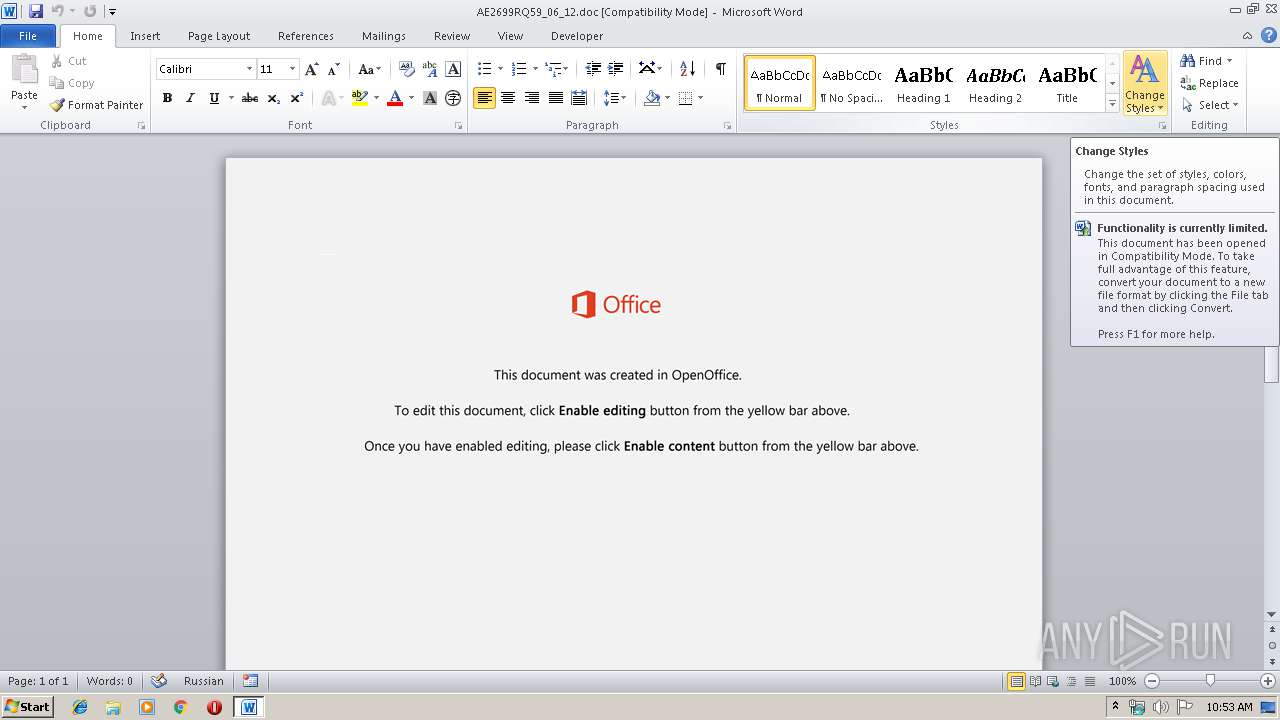This screenshot has width=1280, height=720.
Task: Click Shrink Font icon
Action: (334, 69)
